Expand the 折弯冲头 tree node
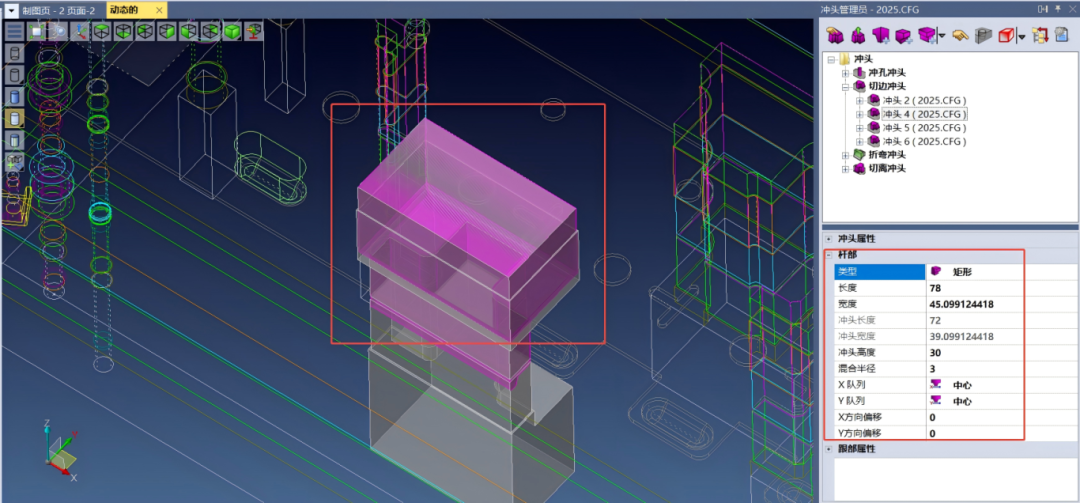The height and width of the screenshot is (503, 1080). click(x=845, y=155)
